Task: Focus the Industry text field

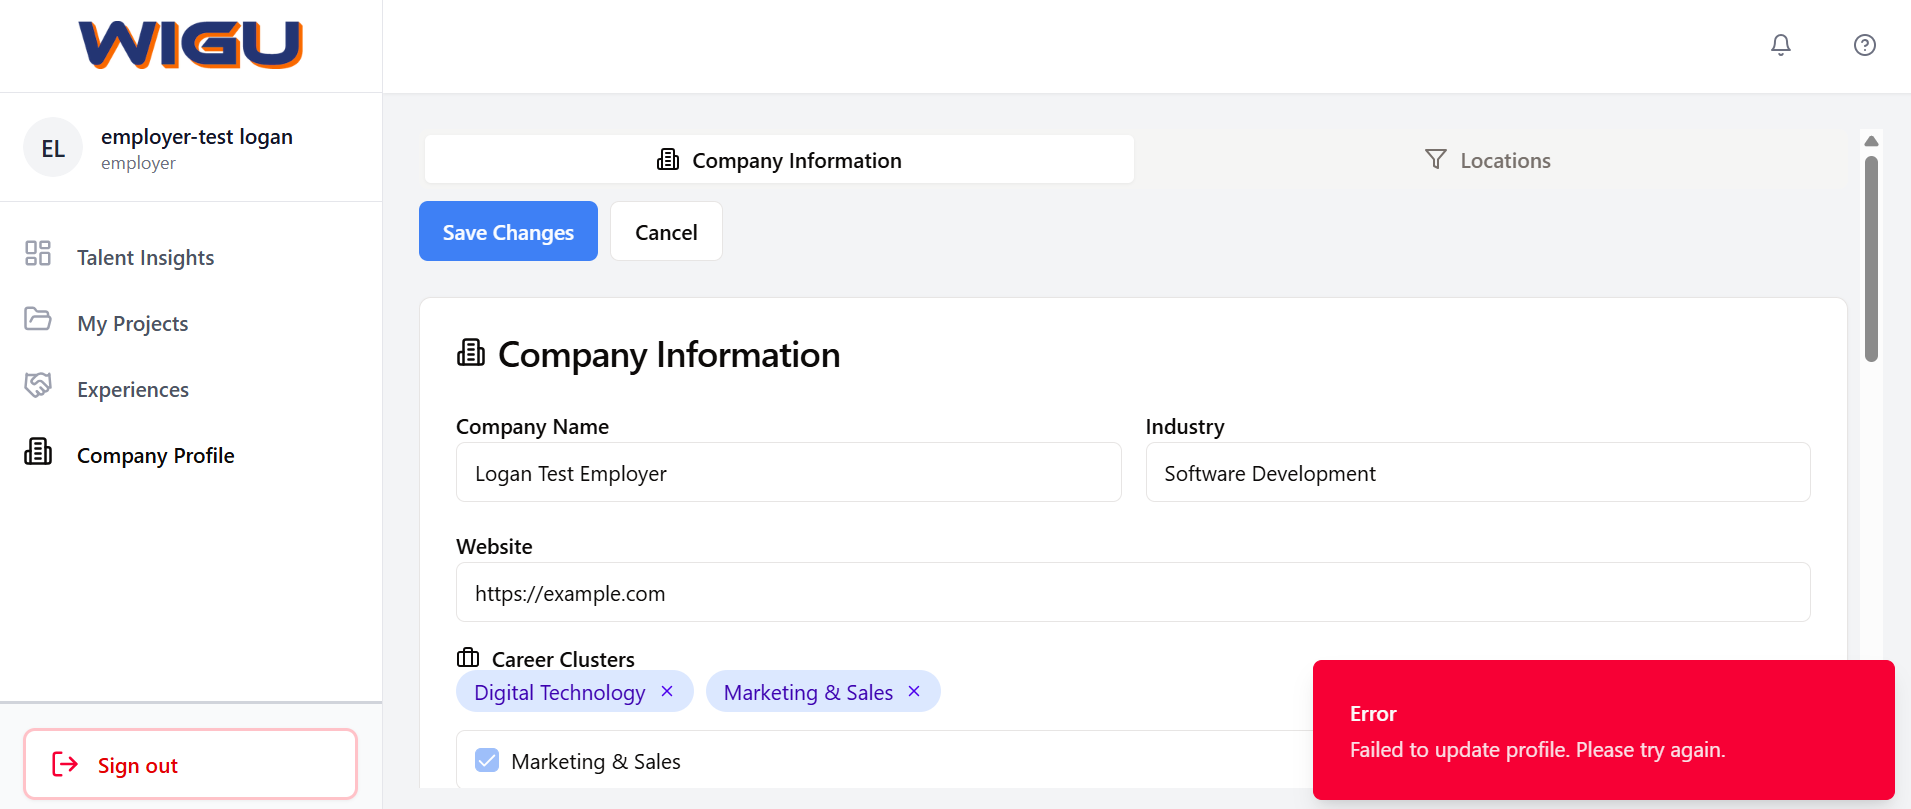Action: (x=1477, y=473)
